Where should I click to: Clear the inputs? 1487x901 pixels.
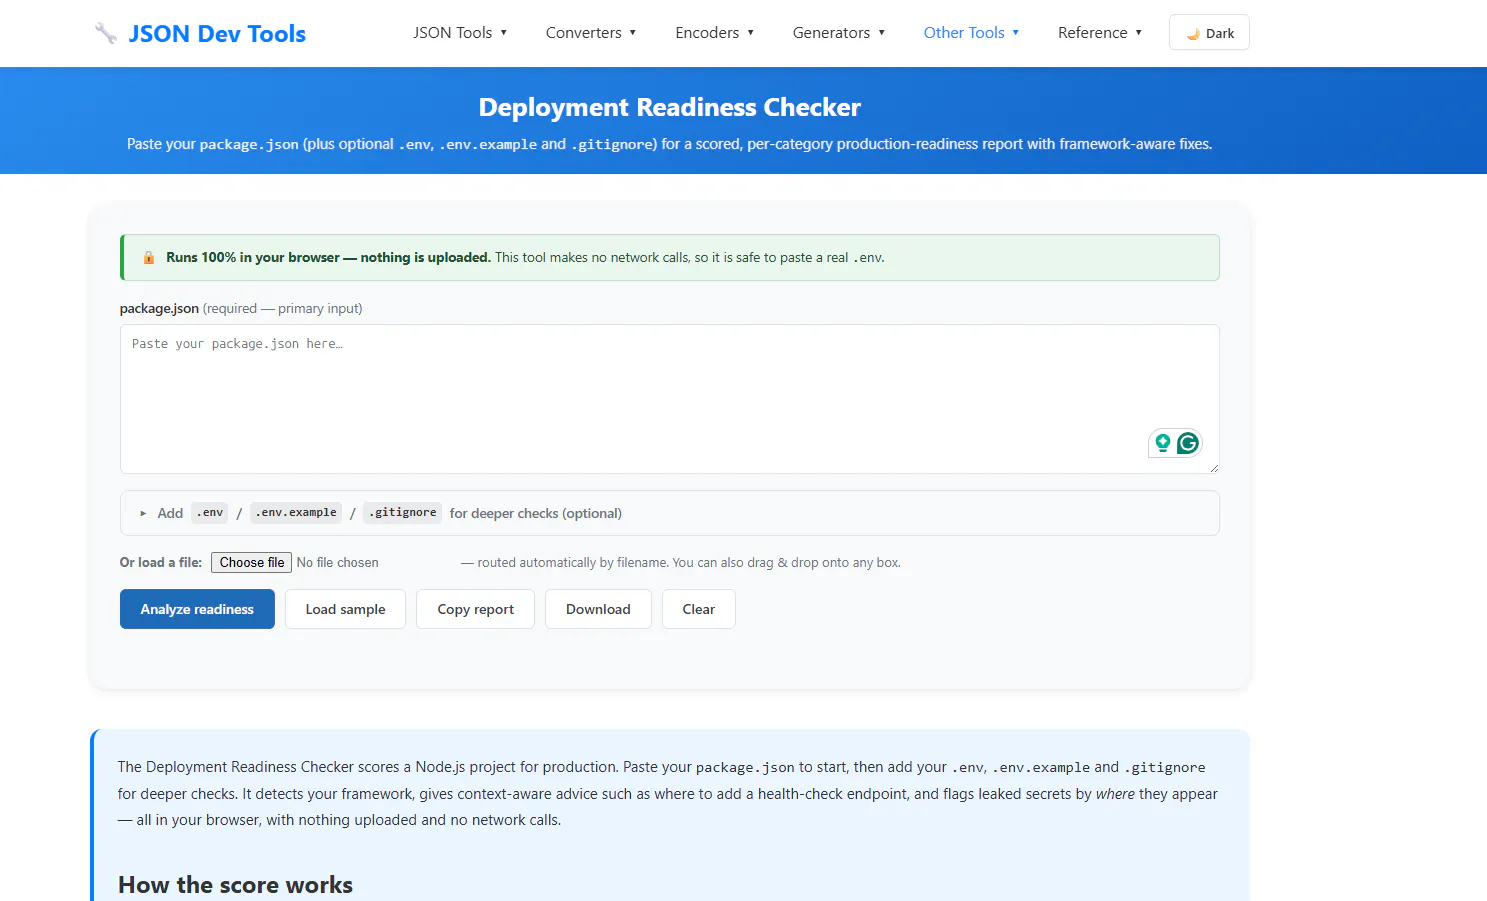click(699, 609)
